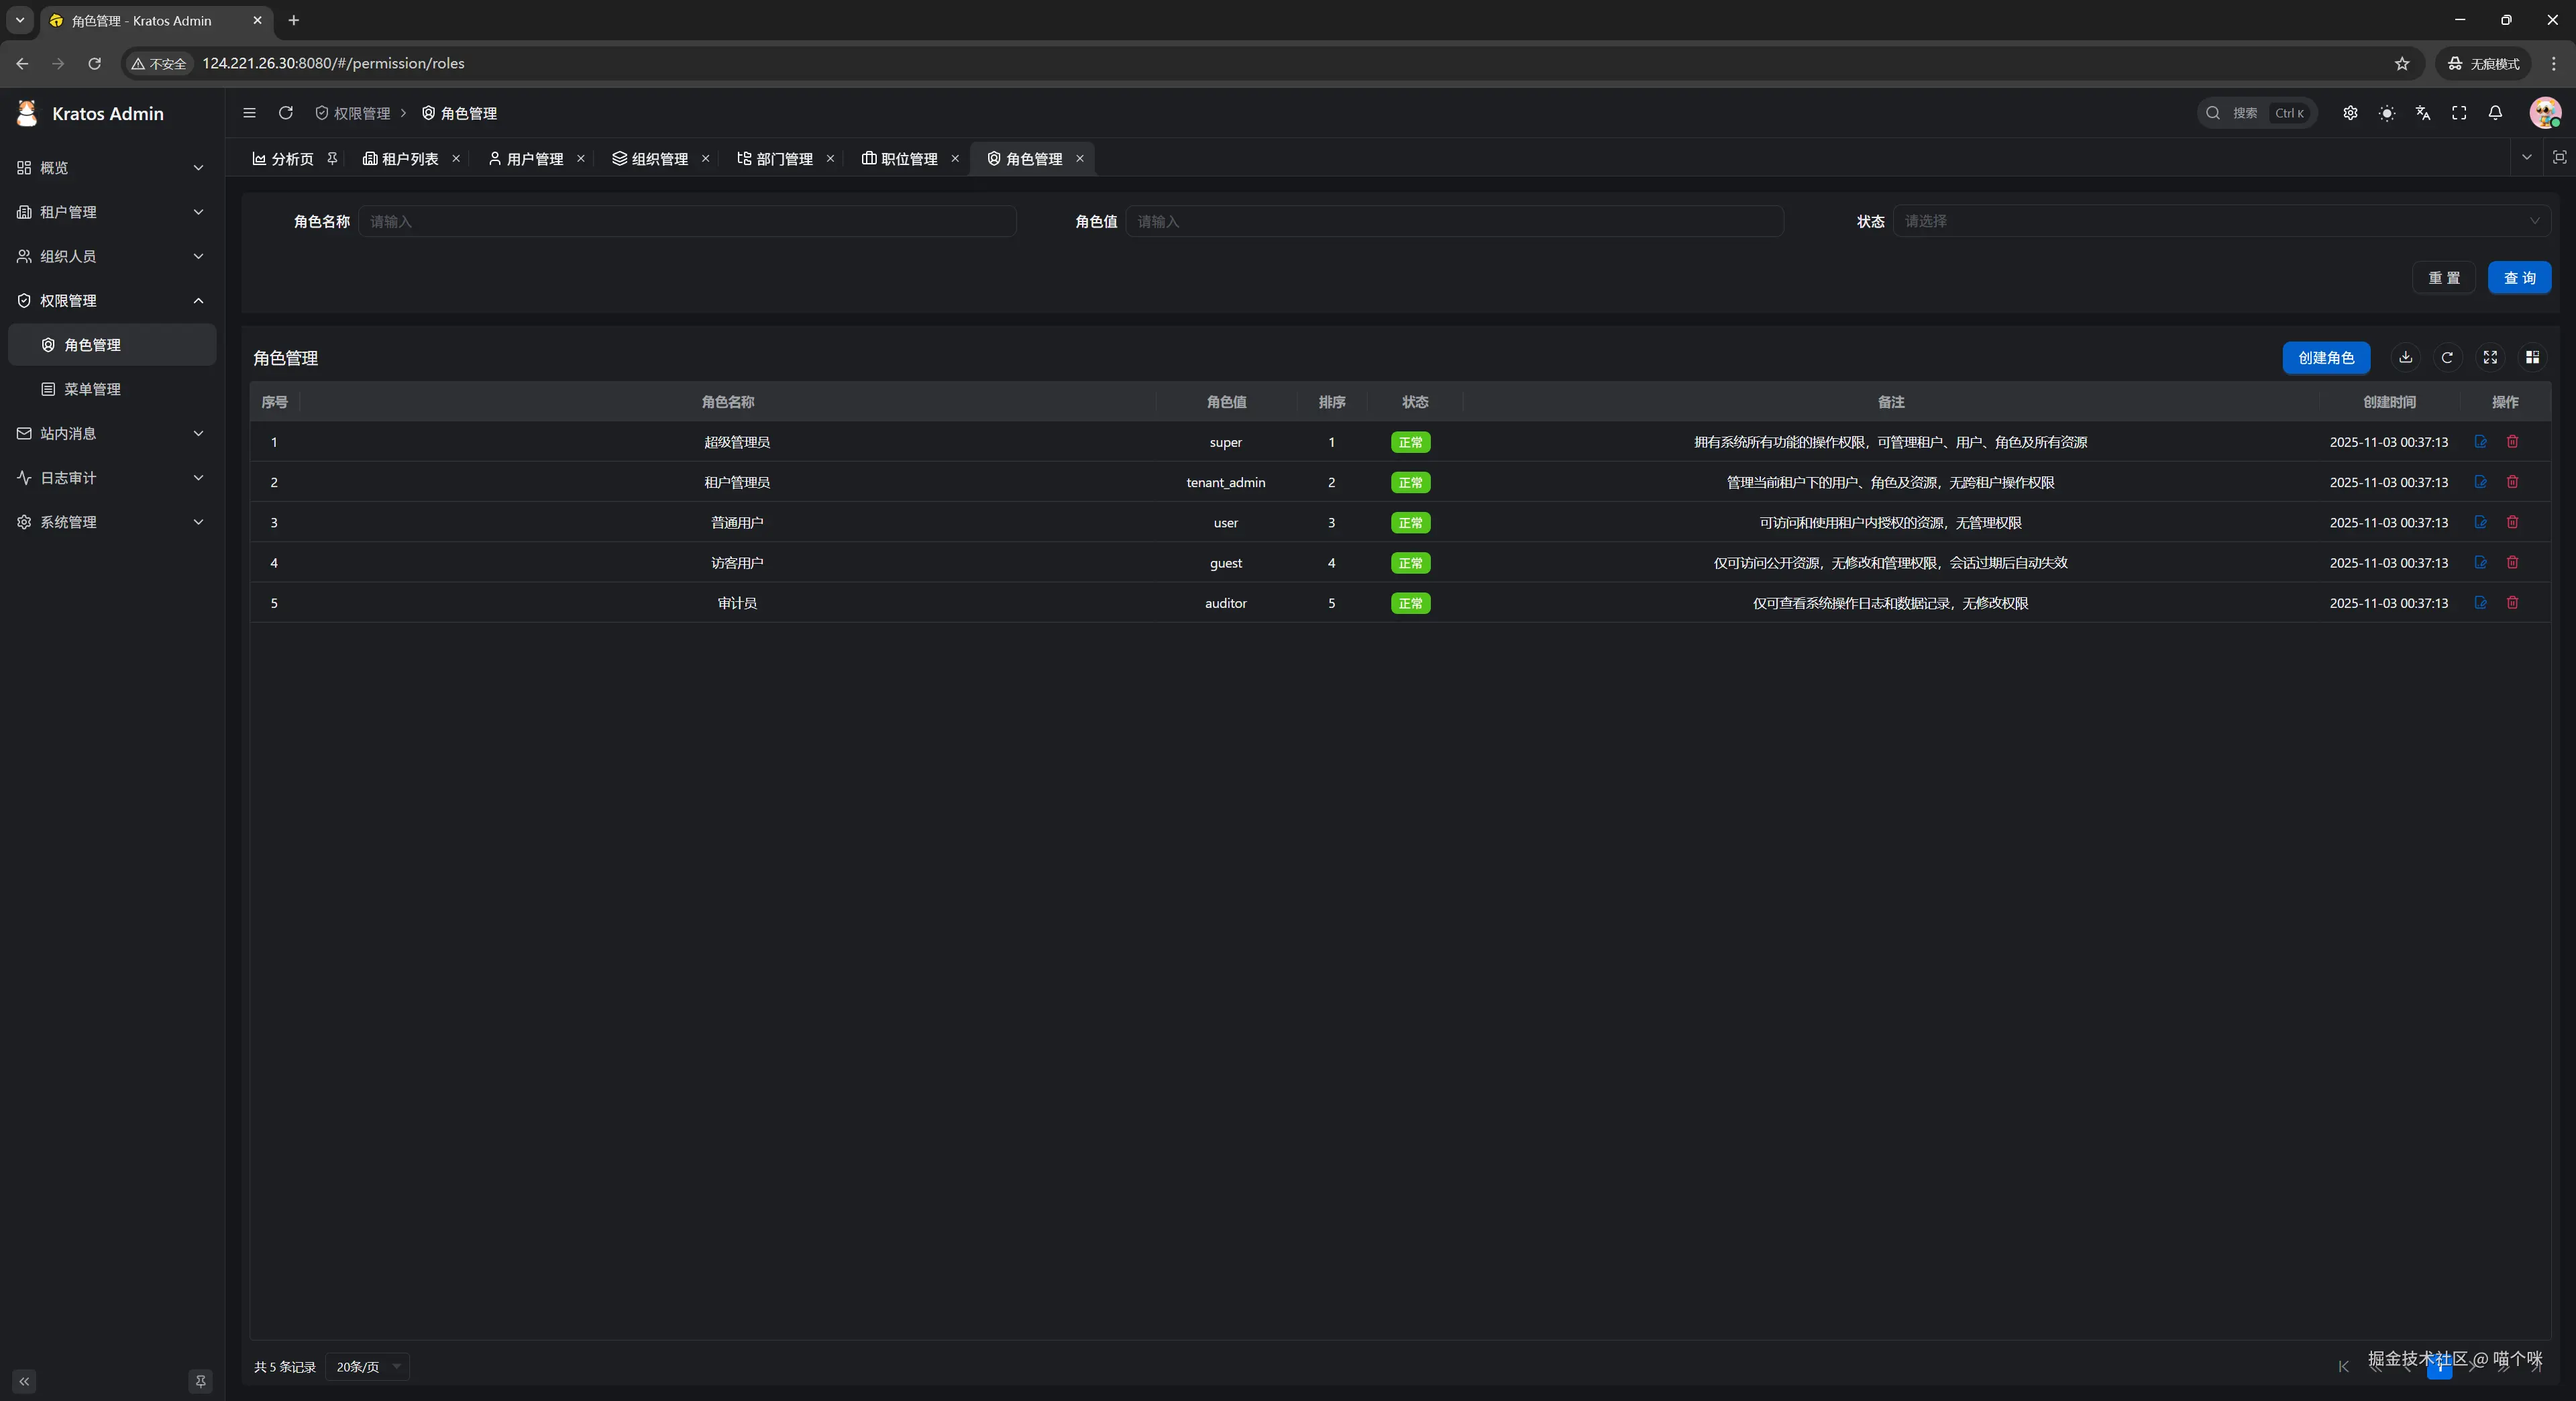
Task: Open the 状态 select dropdown
Action: [2220, 221]
